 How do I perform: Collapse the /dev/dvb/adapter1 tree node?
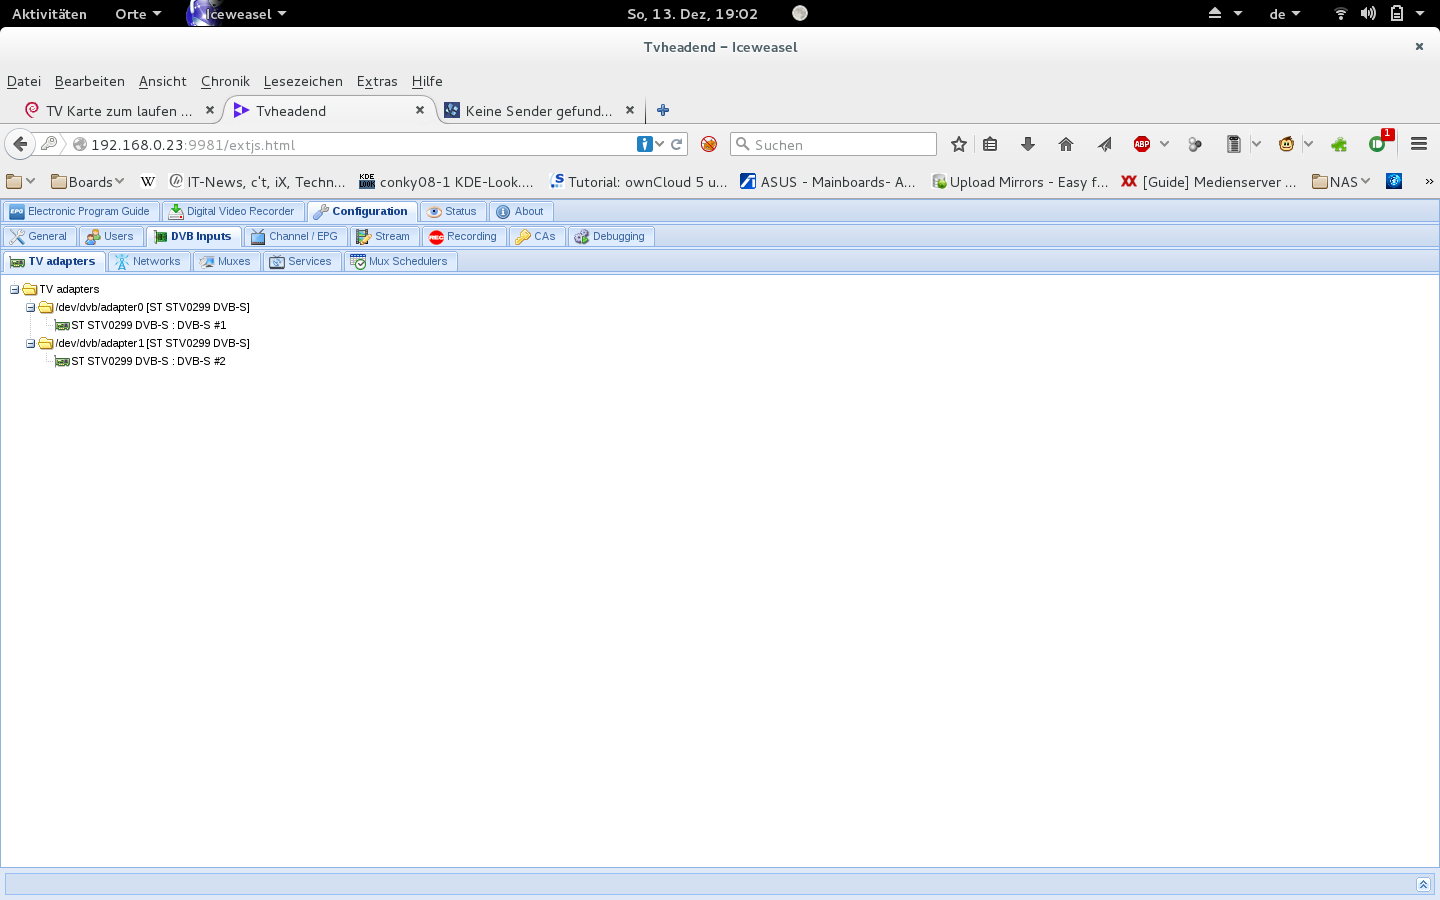coord(30,343)
